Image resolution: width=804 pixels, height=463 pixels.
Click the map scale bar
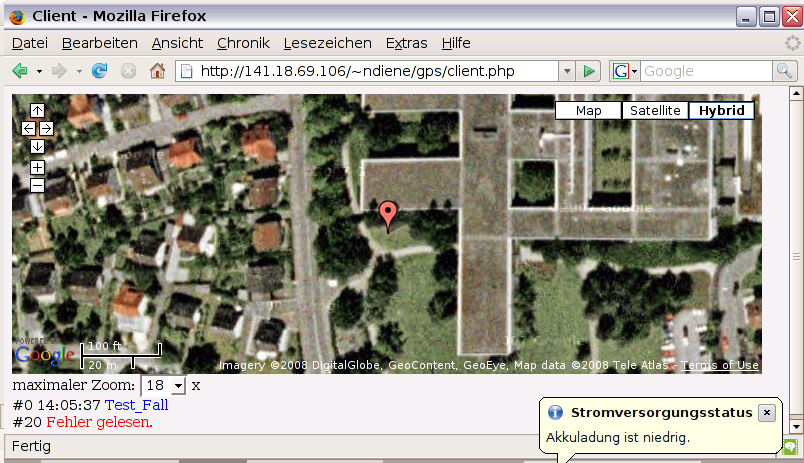(x=121, y=356)
